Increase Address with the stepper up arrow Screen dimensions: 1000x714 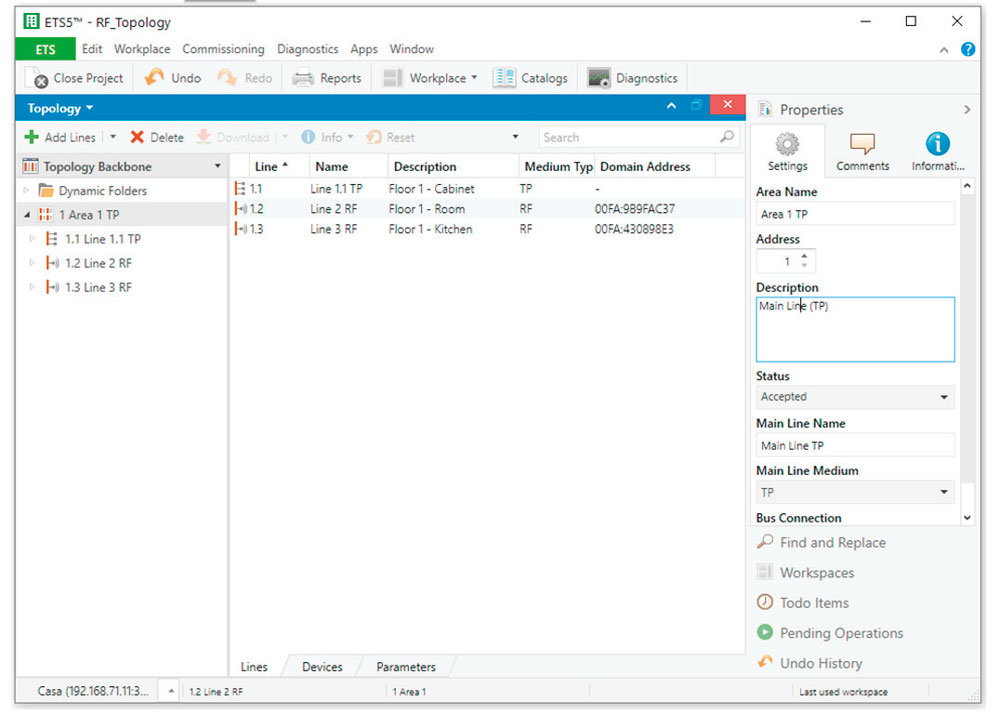tap(804, 256)
